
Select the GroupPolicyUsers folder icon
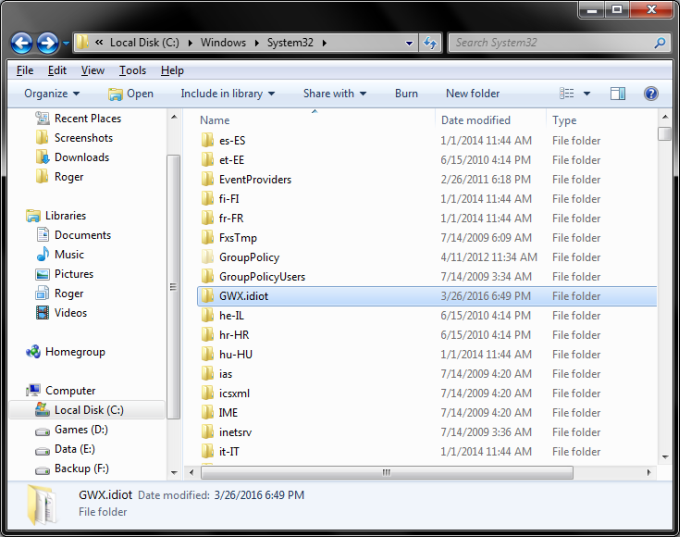(207, 277)
